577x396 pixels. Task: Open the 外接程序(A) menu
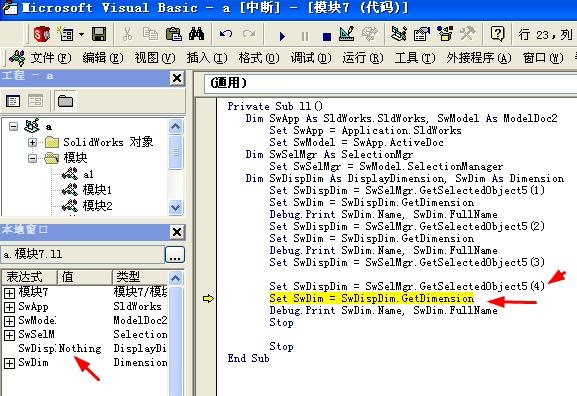pos(479,58)
